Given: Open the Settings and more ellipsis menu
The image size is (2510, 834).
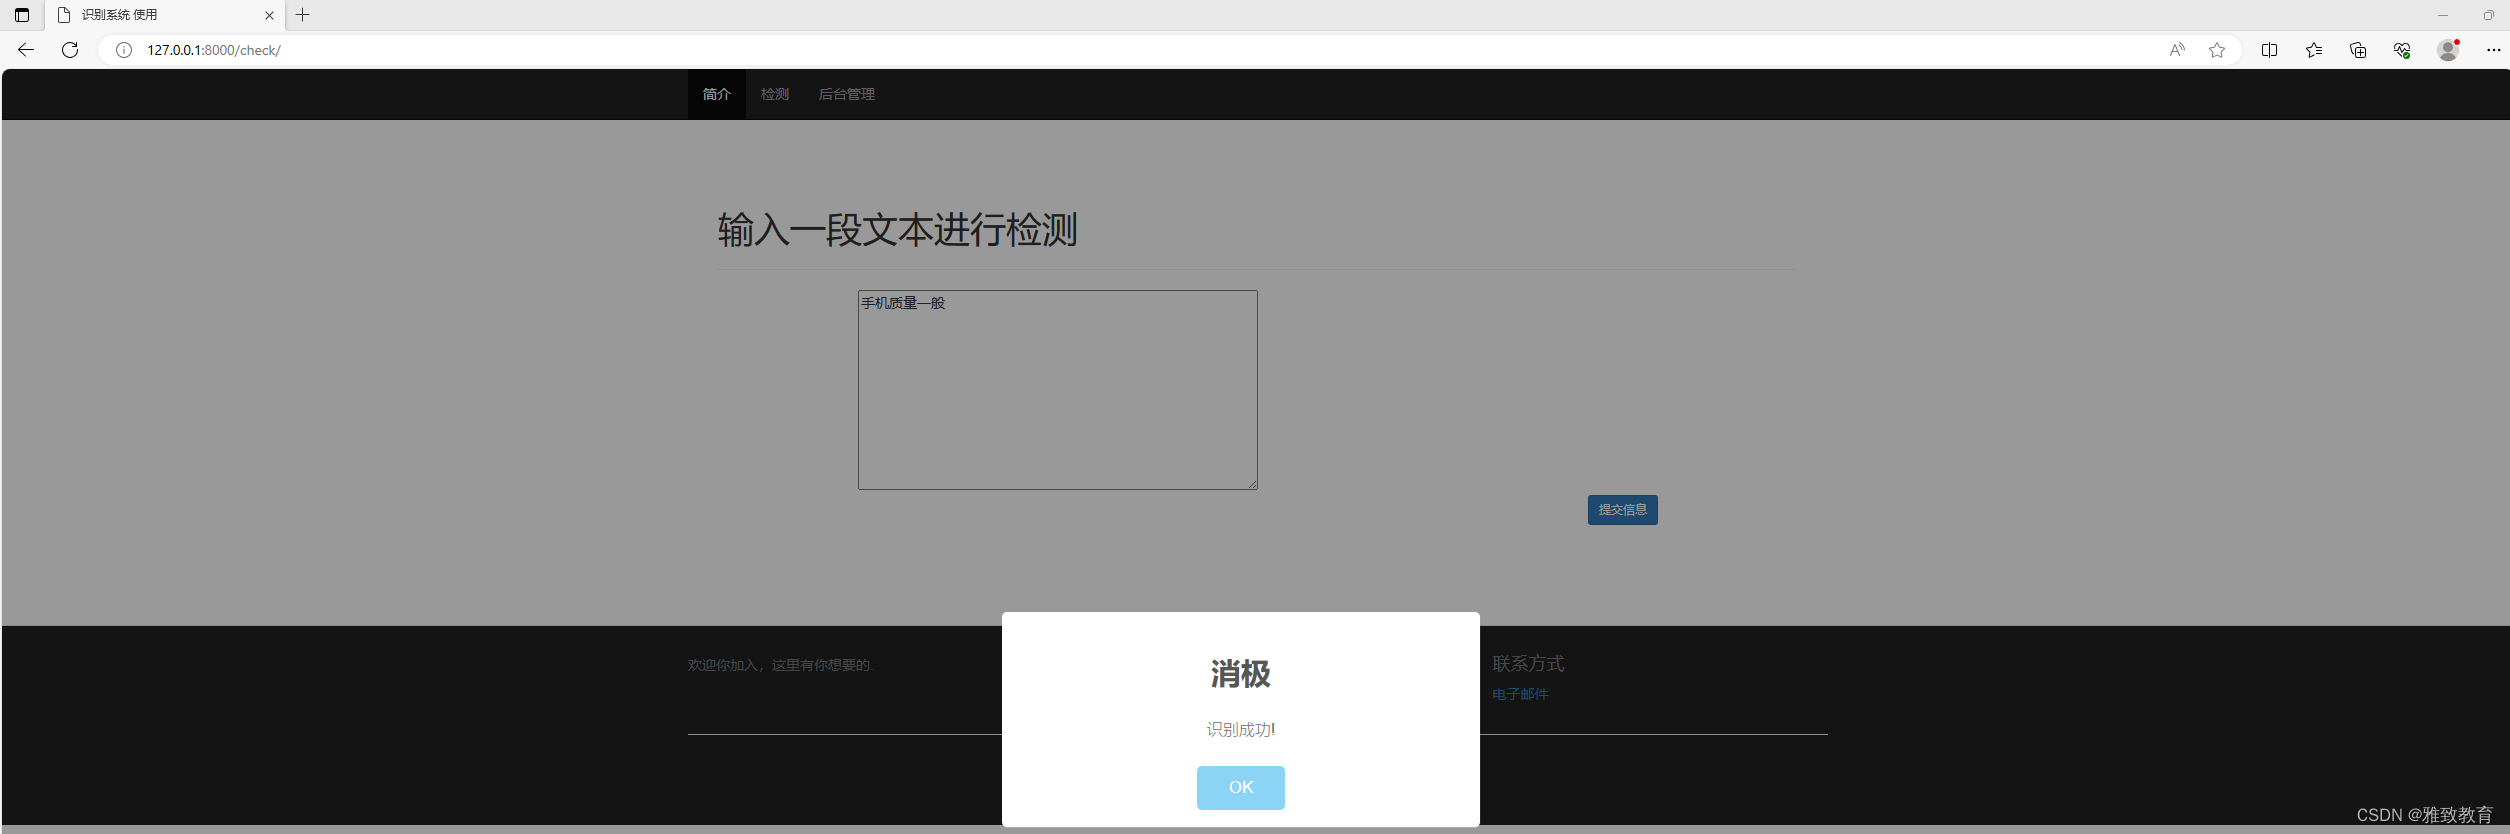Looking at the screenshot, I should pyautogui.click(x=2493, y=50).
